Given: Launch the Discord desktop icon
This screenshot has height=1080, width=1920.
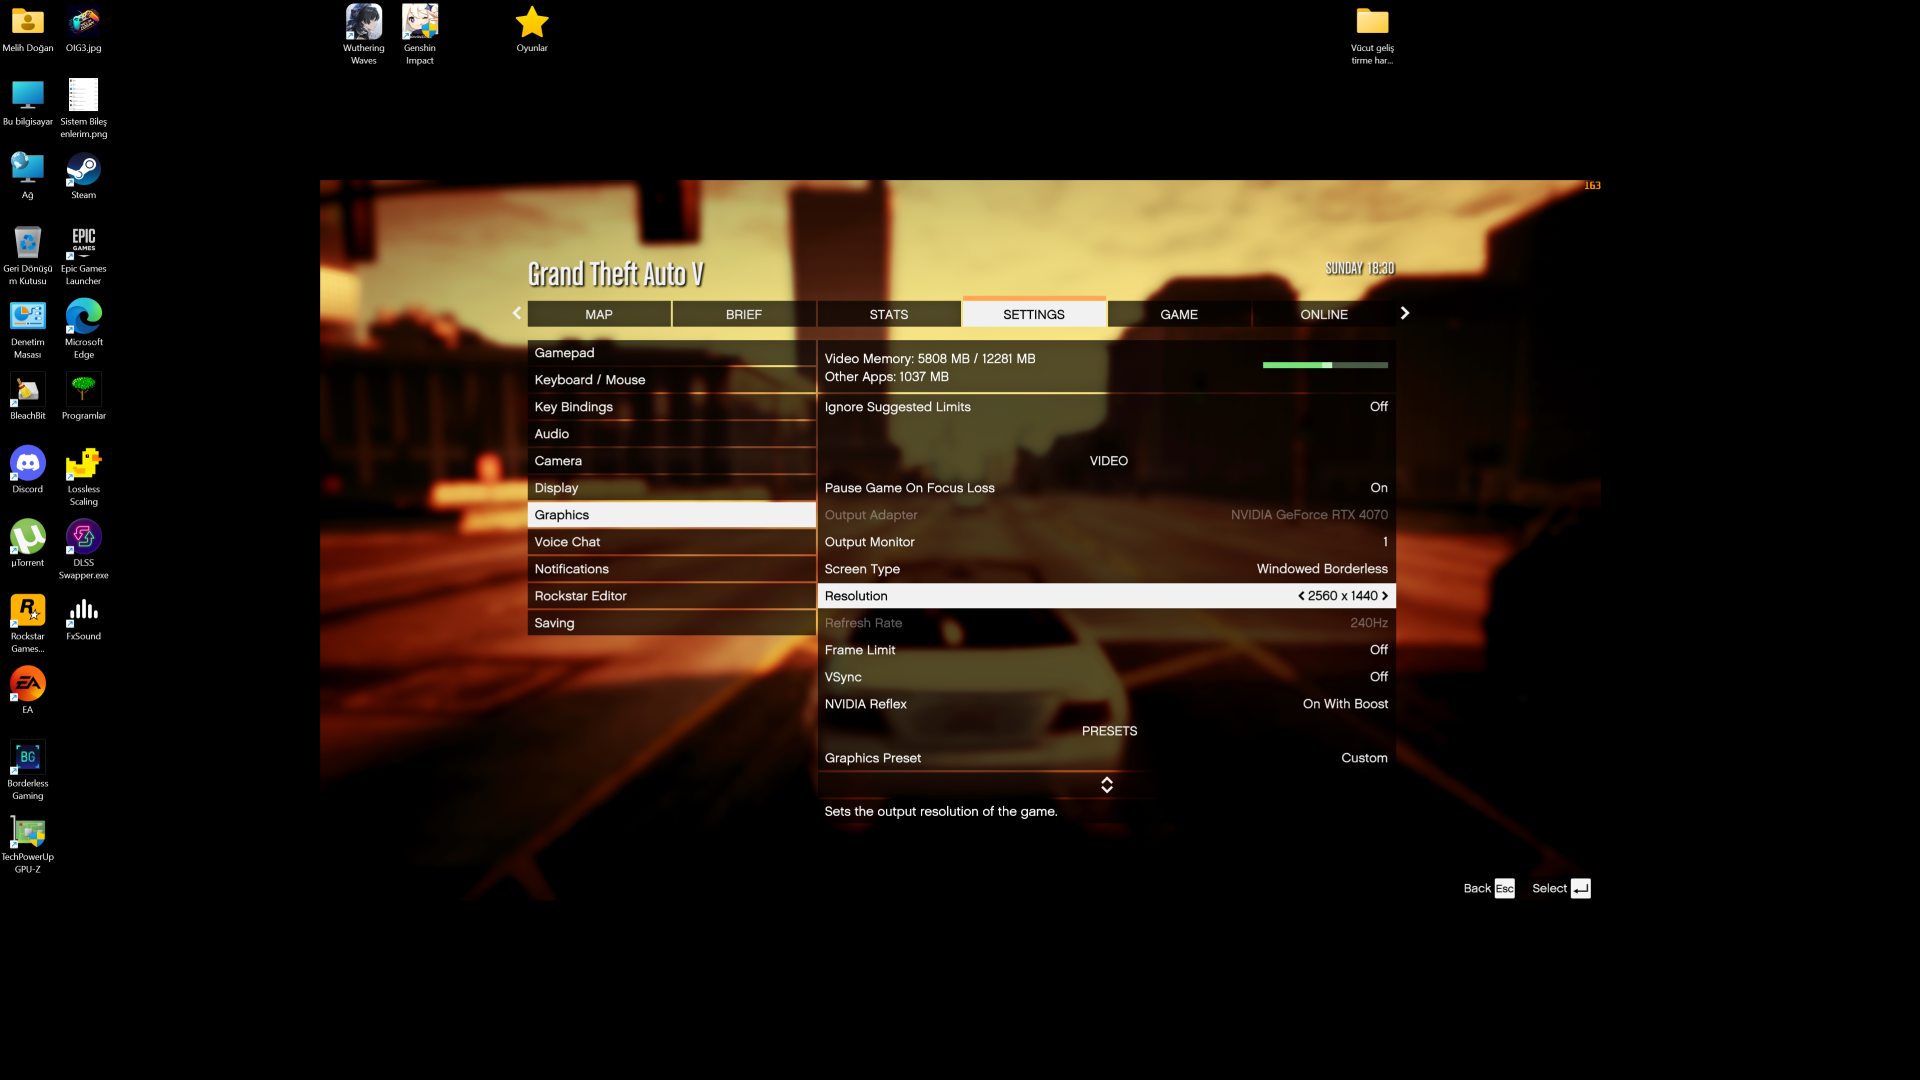Looking at the screenshot, I should click(x=27, y=464).
